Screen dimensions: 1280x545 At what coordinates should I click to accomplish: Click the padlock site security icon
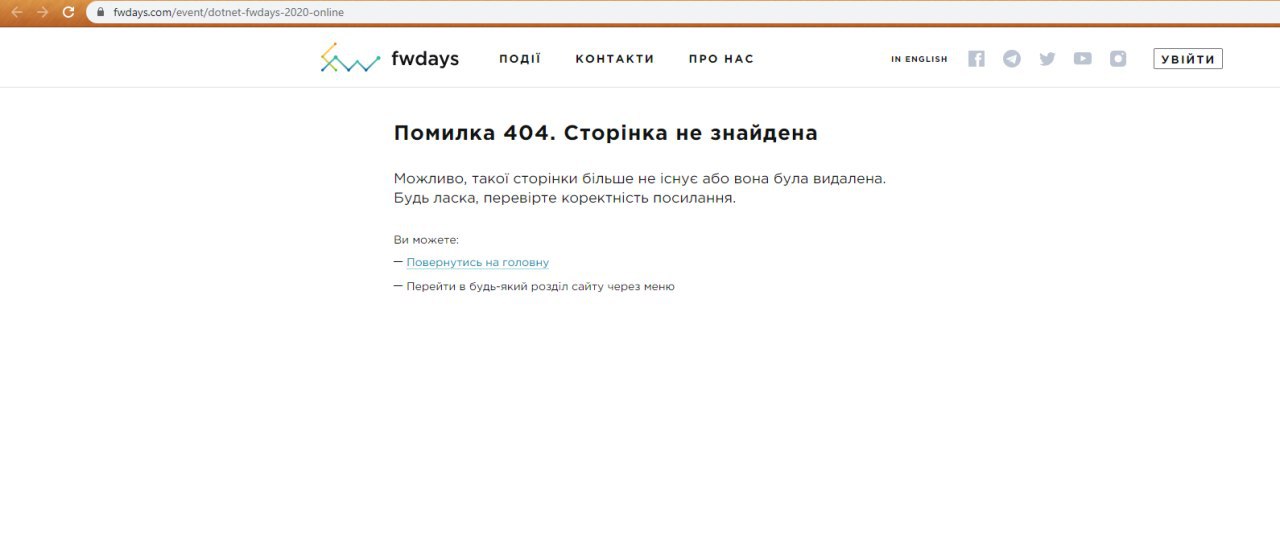100,12
